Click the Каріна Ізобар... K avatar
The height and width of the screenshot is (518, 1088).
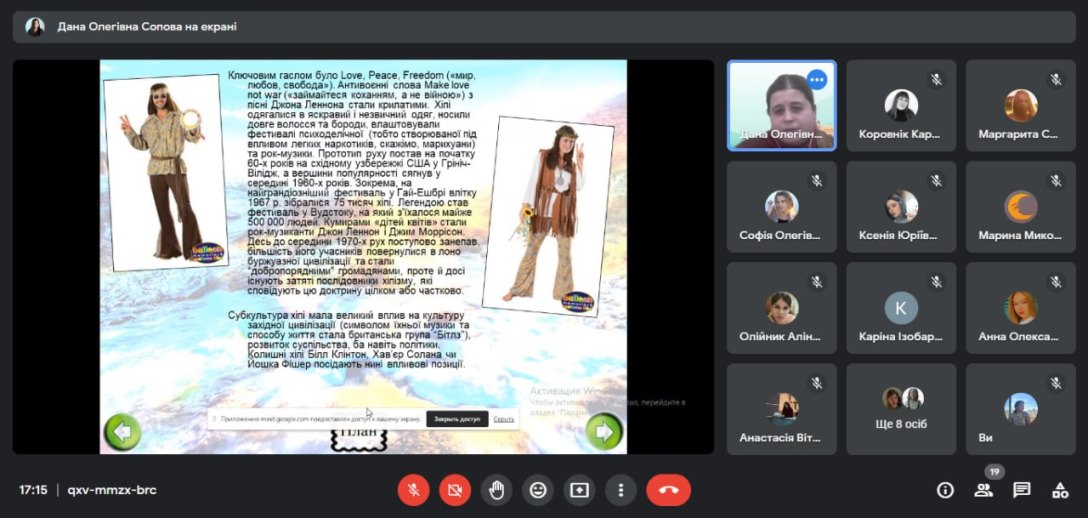click(901, 308)
